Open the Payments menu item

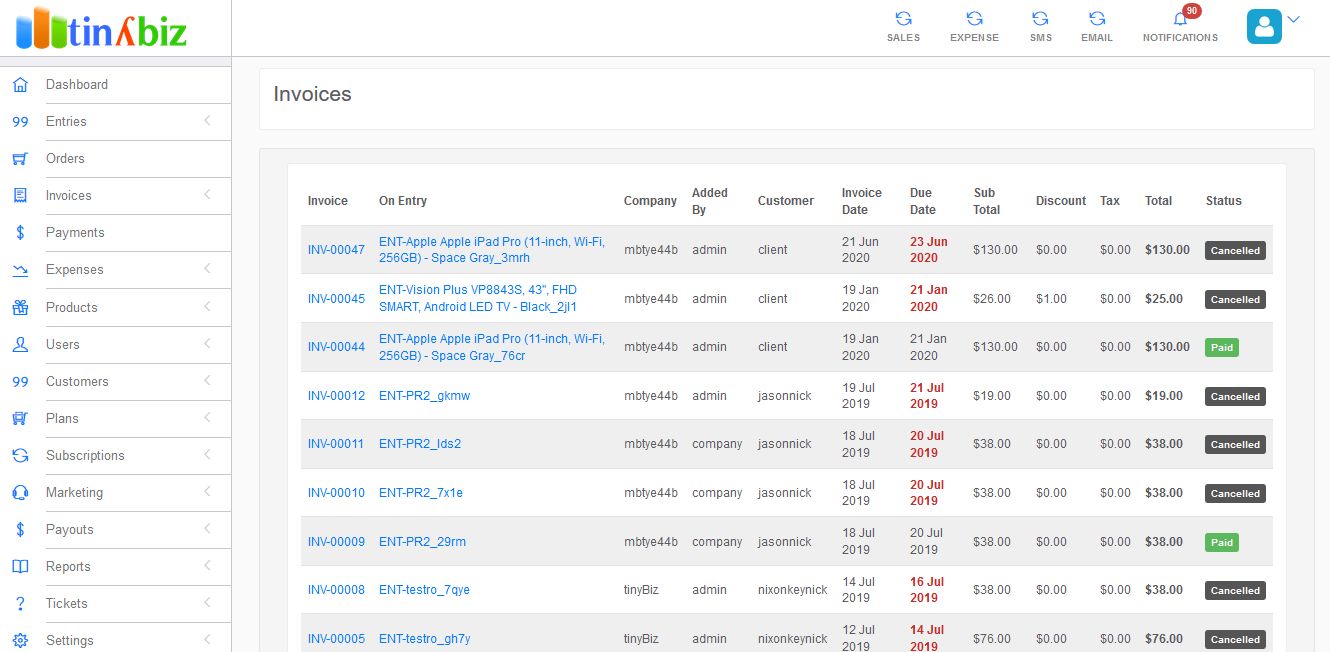[x=75, y=233]
